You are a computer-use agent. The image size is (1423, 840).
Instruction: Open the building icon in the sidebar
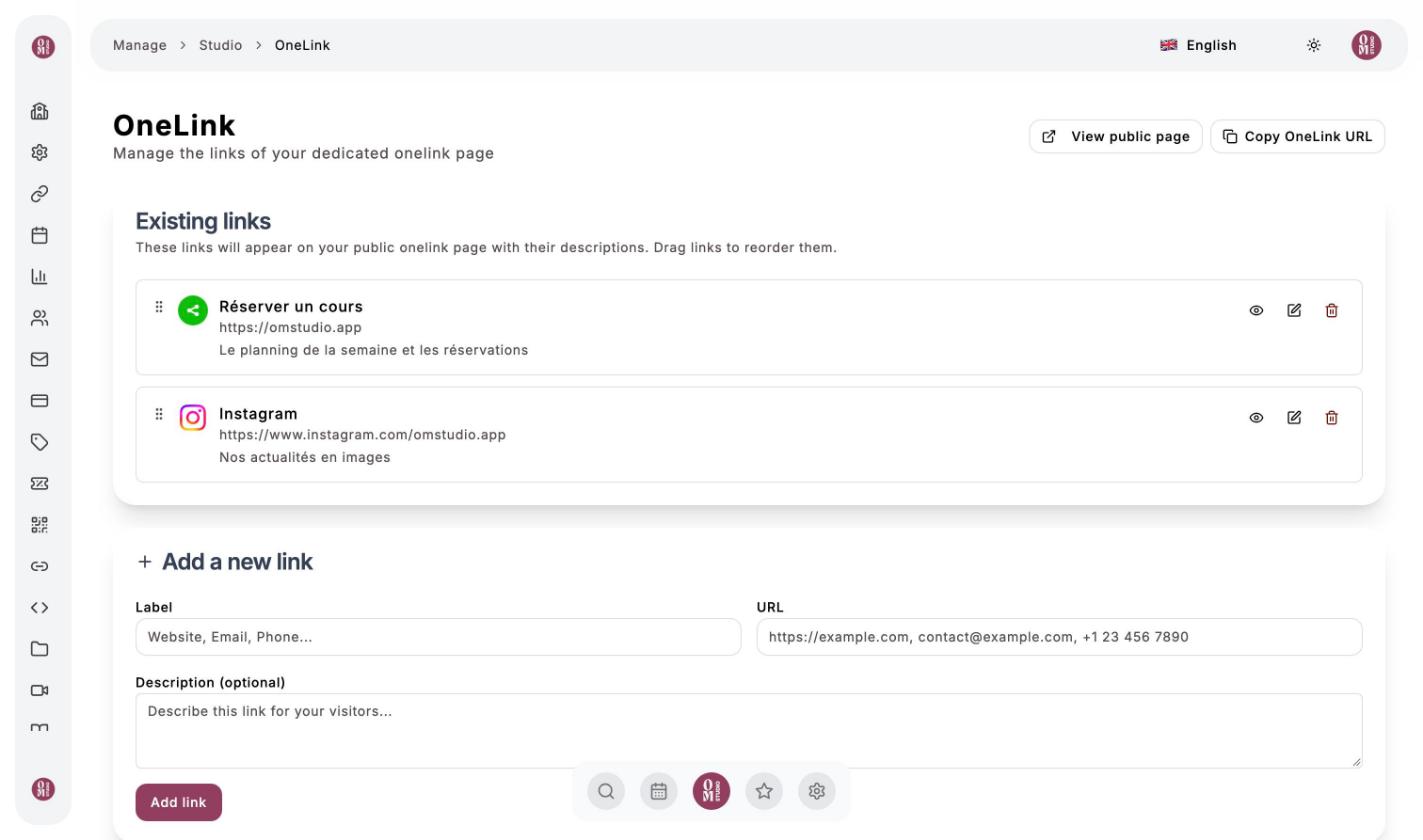pyautogui.click(x=40, y=111)
